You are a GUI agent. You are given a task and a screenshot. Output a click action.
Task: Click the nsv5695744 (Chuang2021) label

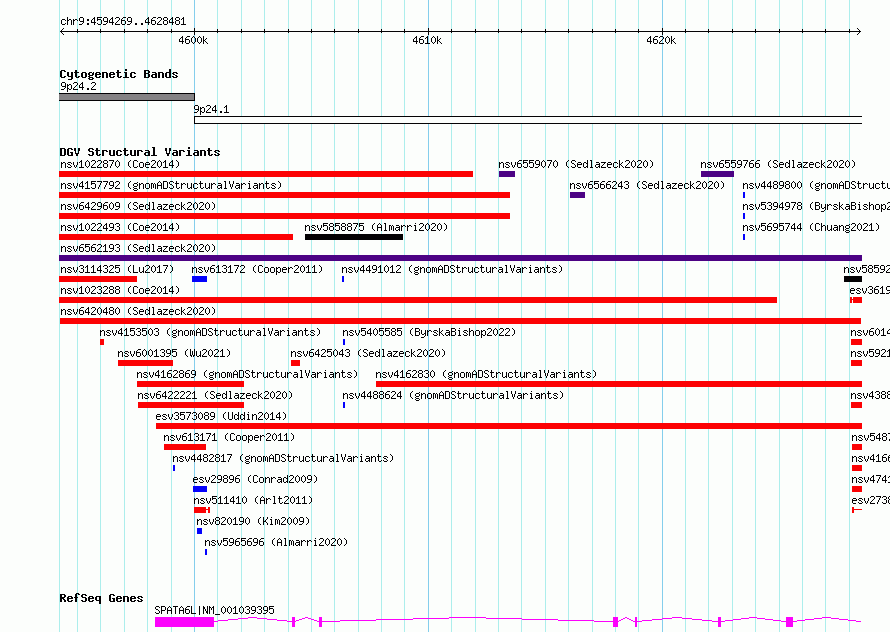click(x=811, y=227)
